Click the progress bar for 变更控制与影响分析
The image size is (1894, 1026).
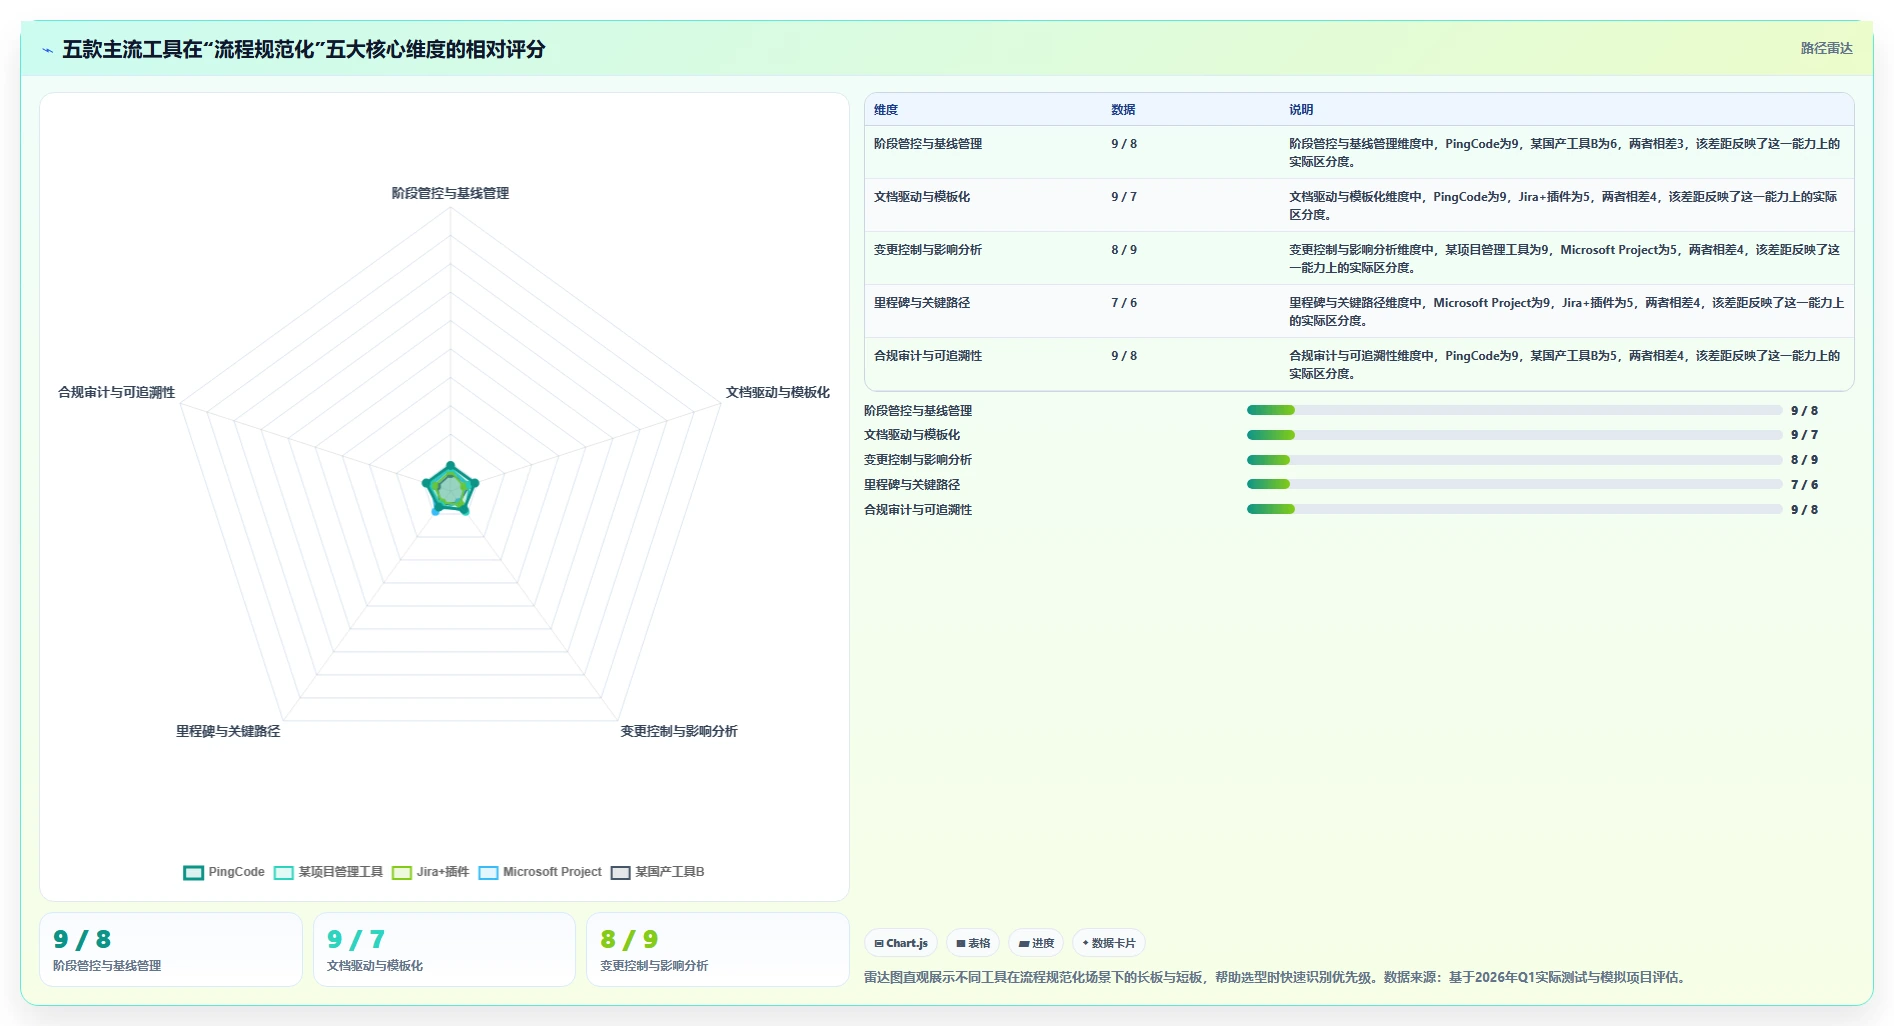coord(1514,460)
